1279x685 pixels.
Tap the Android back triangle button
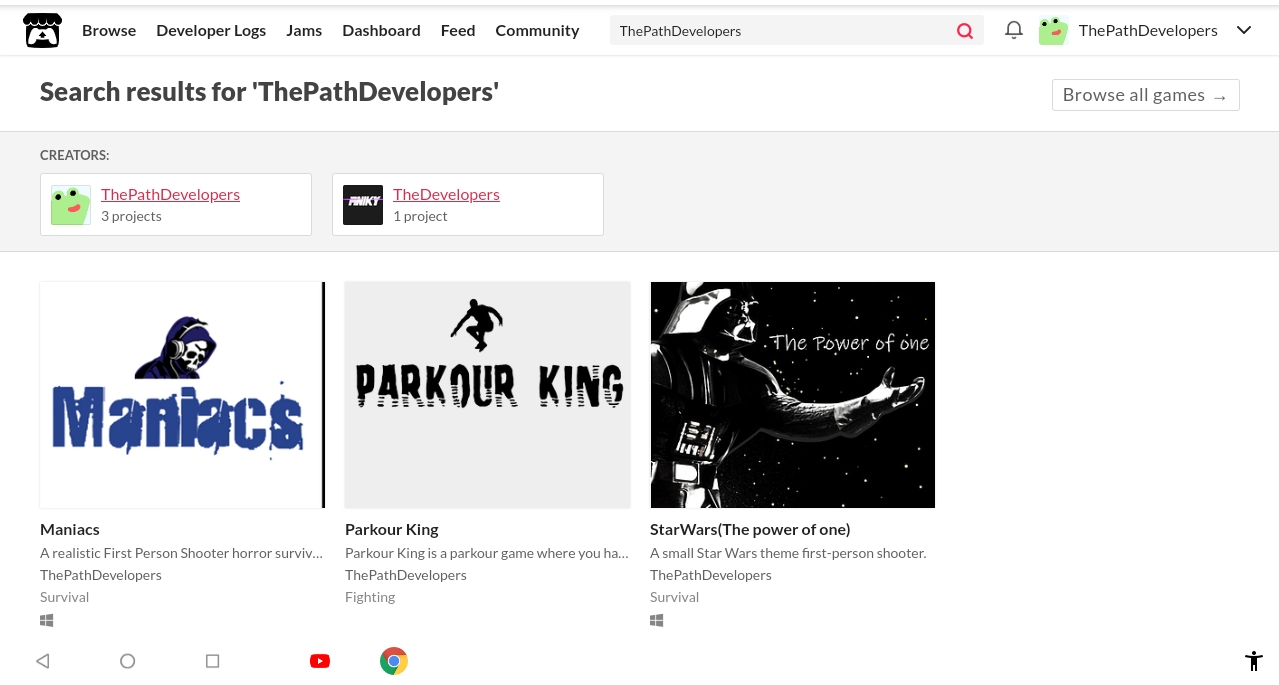coord(42,661)
